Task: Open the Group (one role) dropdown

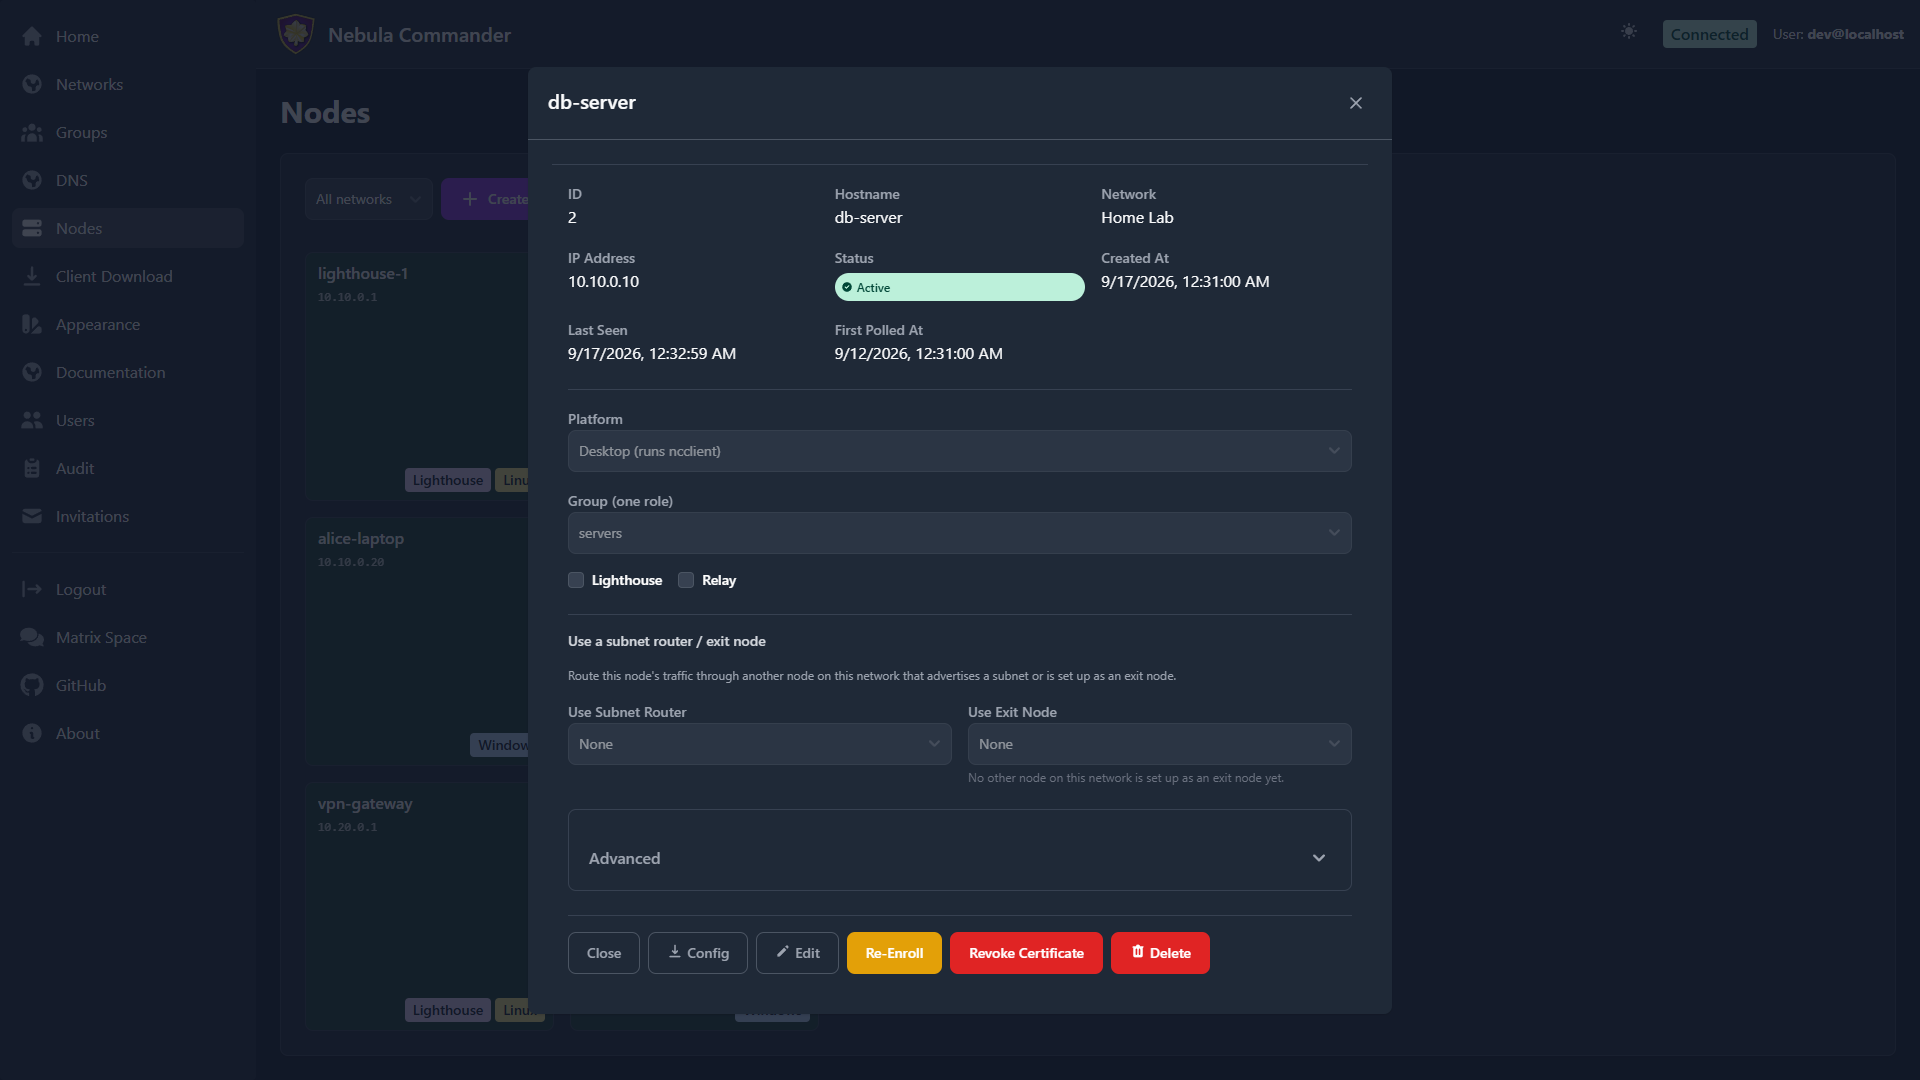Action: point(959,533)
